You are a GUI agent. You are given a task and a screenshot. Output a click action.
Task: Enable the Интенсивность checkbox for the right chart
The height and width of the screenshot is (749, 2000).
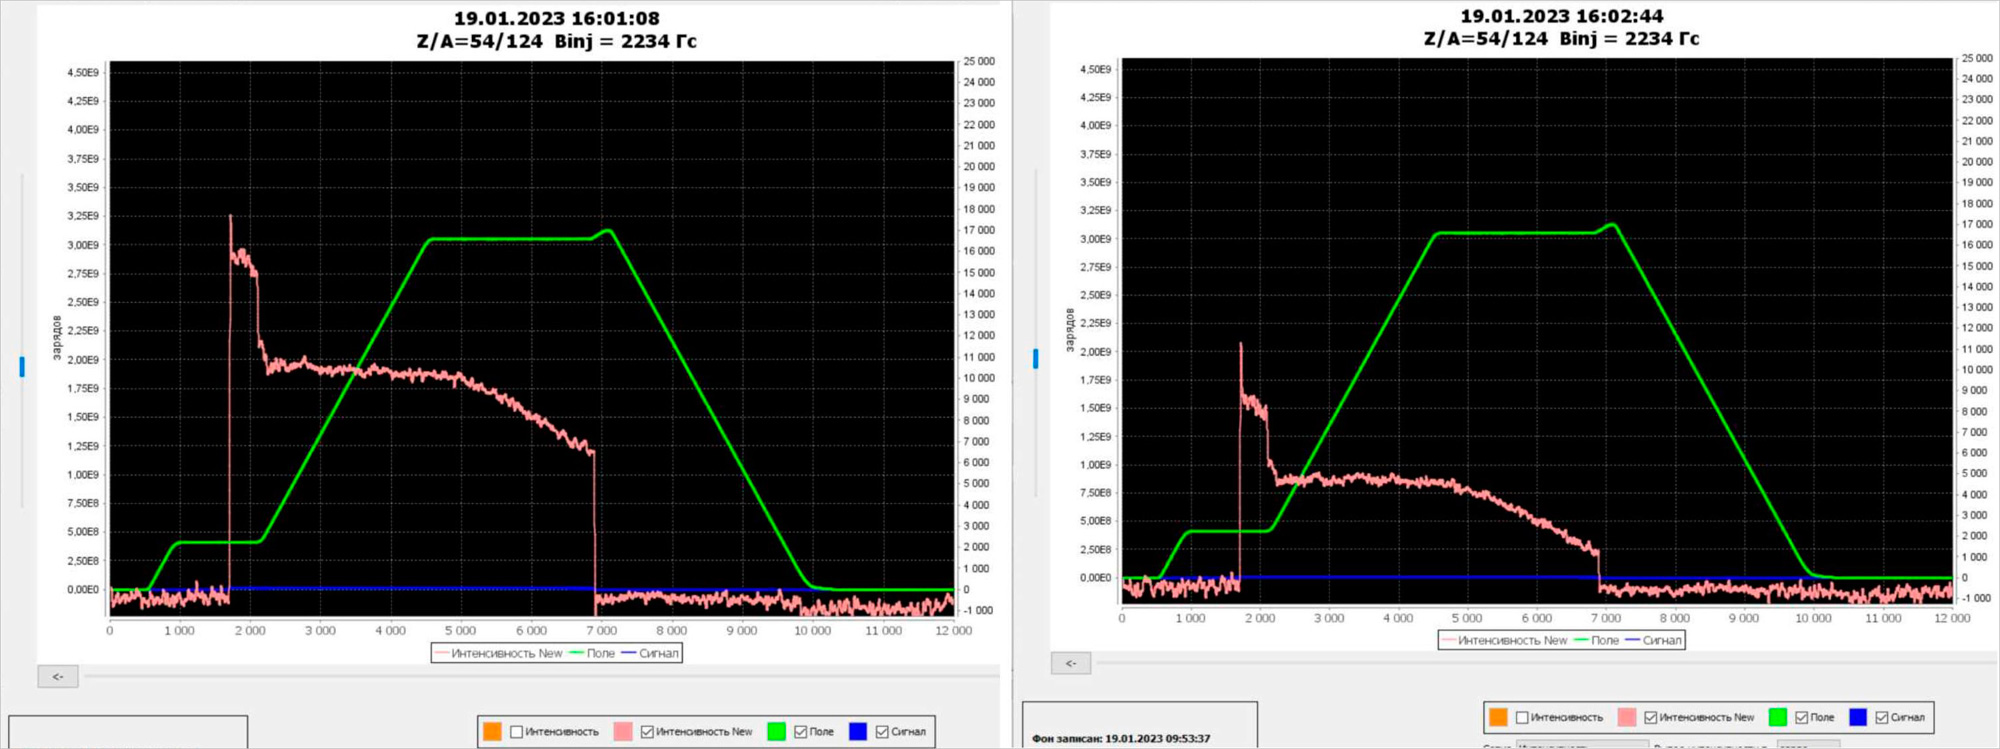(x=1522, y=717)
